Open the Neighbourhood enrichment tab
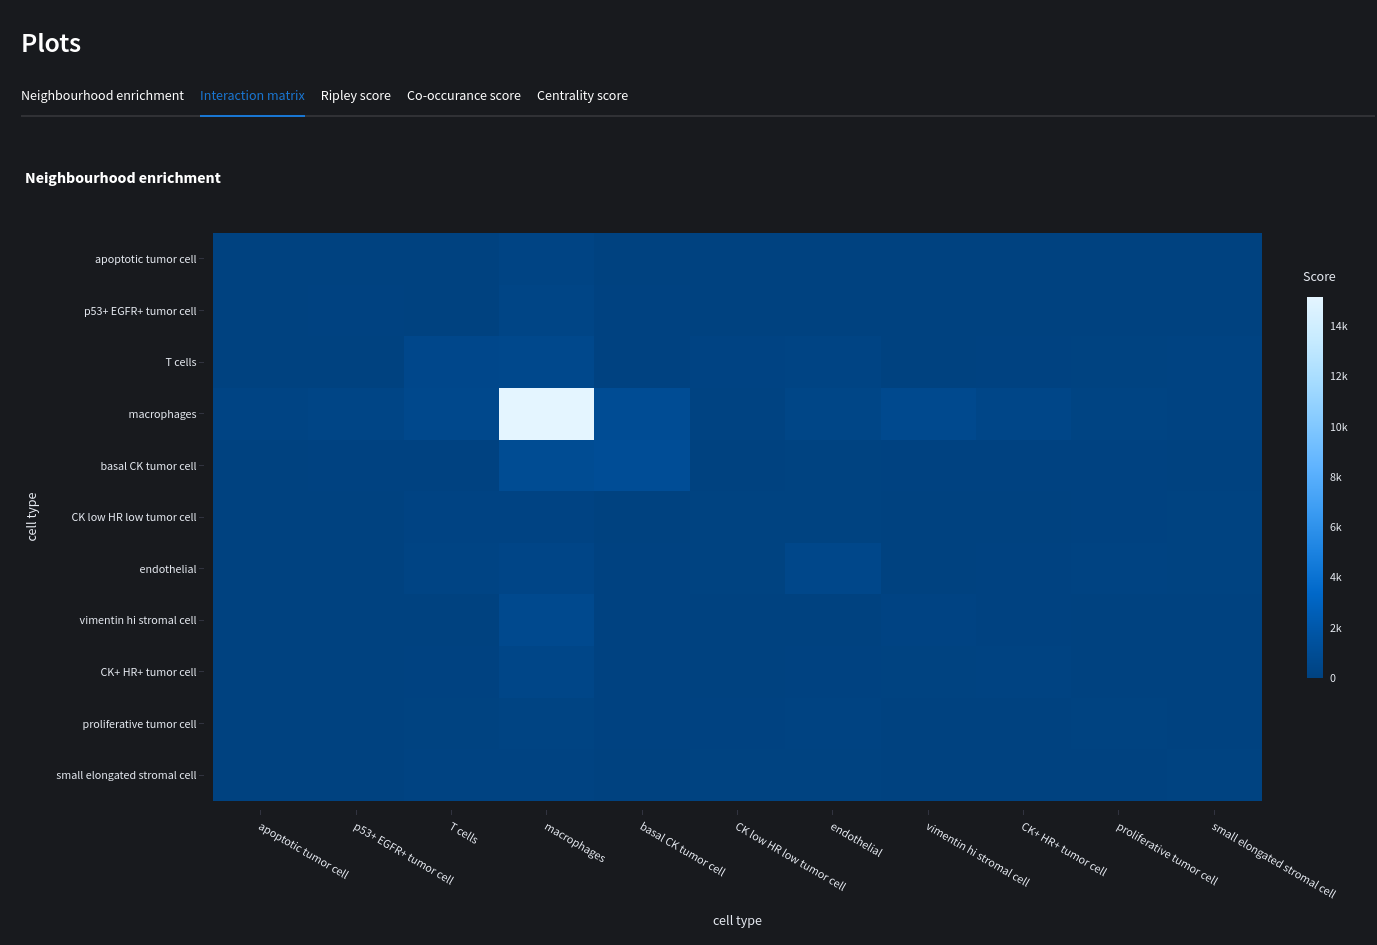The height and width of the screenshot is (945, 1377). tap(102, 96)
